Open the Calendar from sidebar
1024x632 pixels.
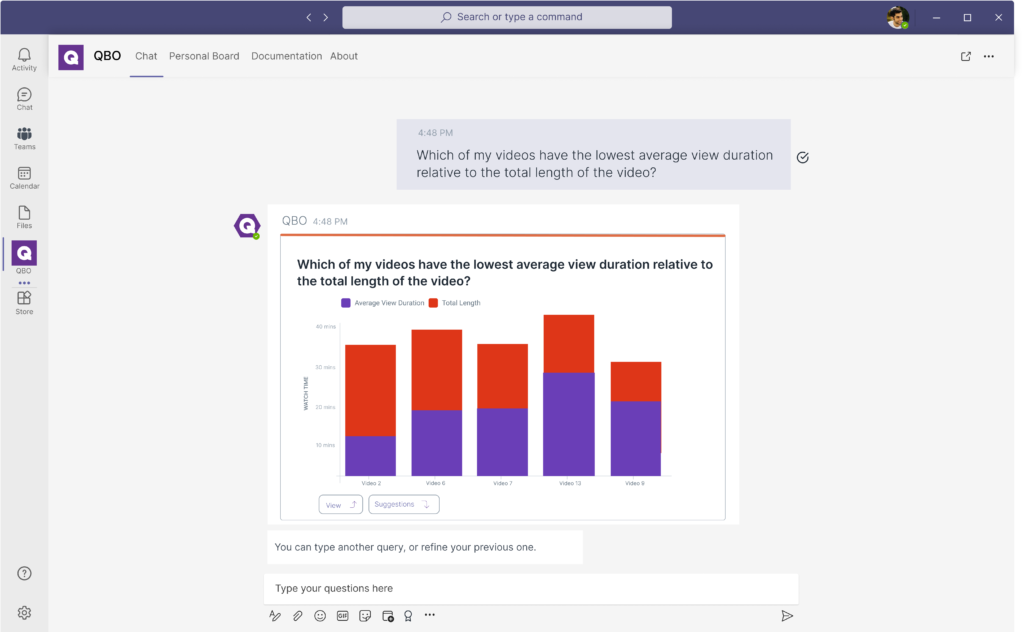point(24,178)
